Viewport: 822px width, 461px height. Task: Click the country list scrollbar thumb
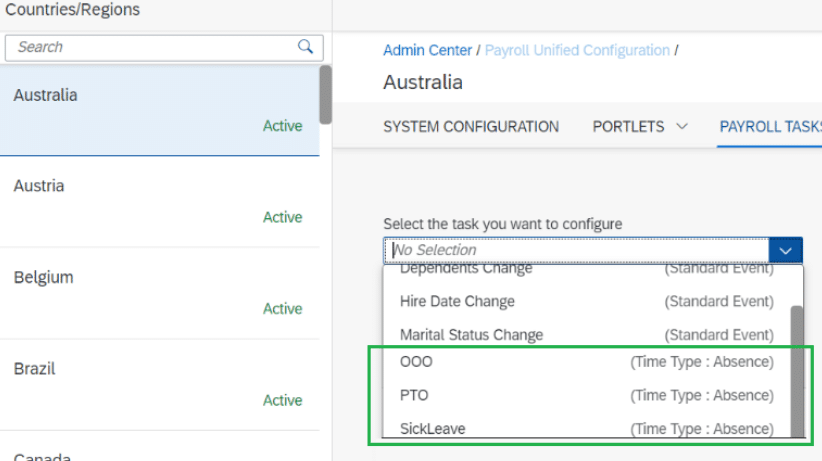click(325, 95)
